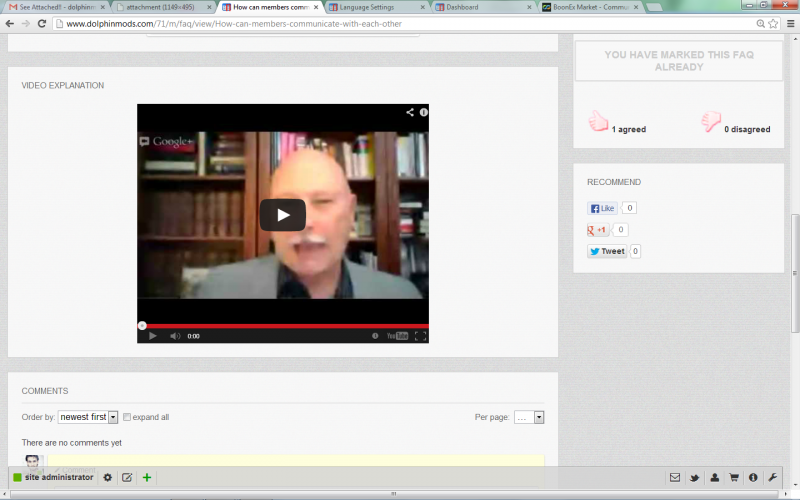Click the watch later clock icon in player

point(375,336)
